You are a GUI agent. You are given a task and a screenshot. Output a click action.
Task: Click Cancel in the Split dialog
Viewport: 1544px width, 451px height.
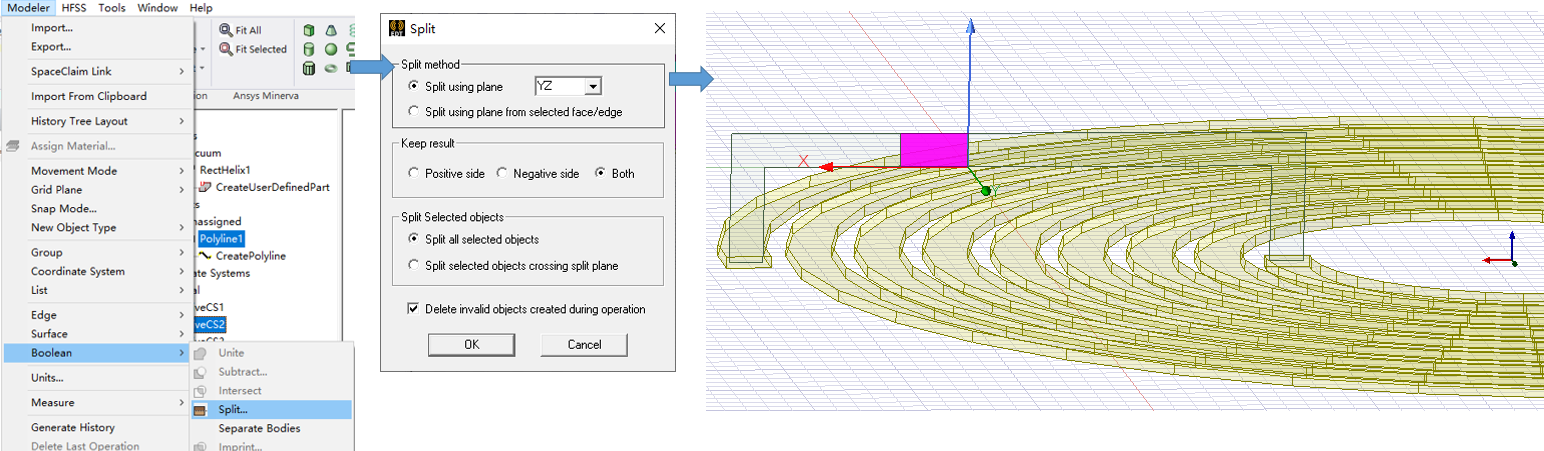tap(584, 344)
